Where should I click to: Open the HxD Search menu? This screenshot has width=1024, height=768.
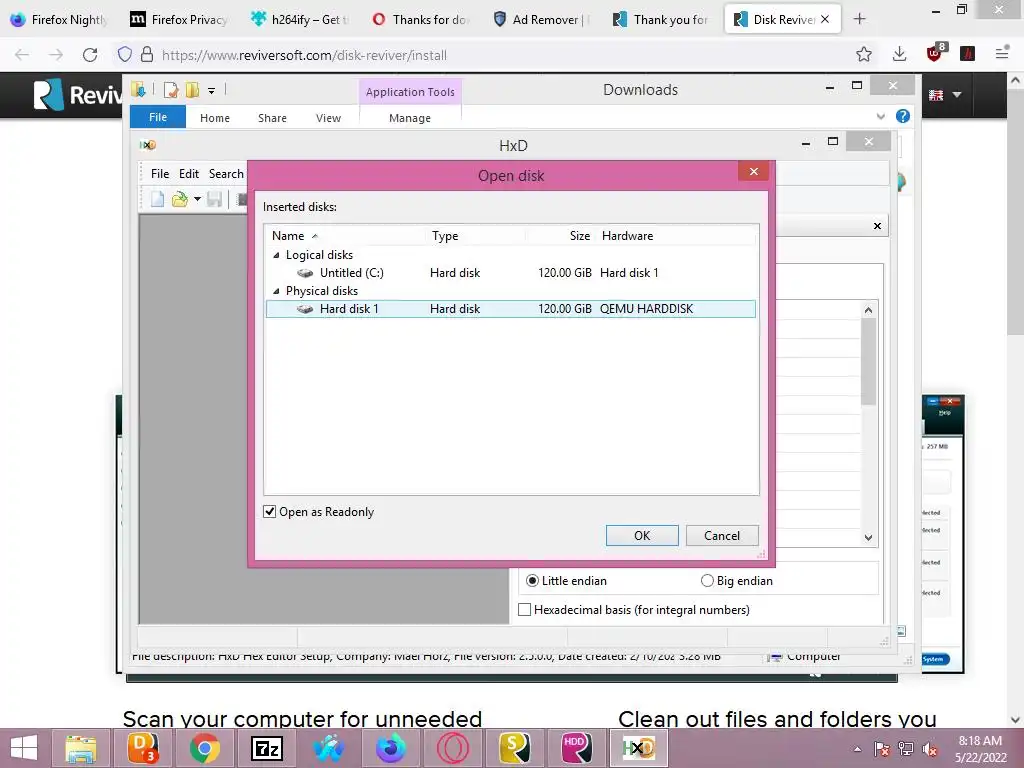pos(226,174)
